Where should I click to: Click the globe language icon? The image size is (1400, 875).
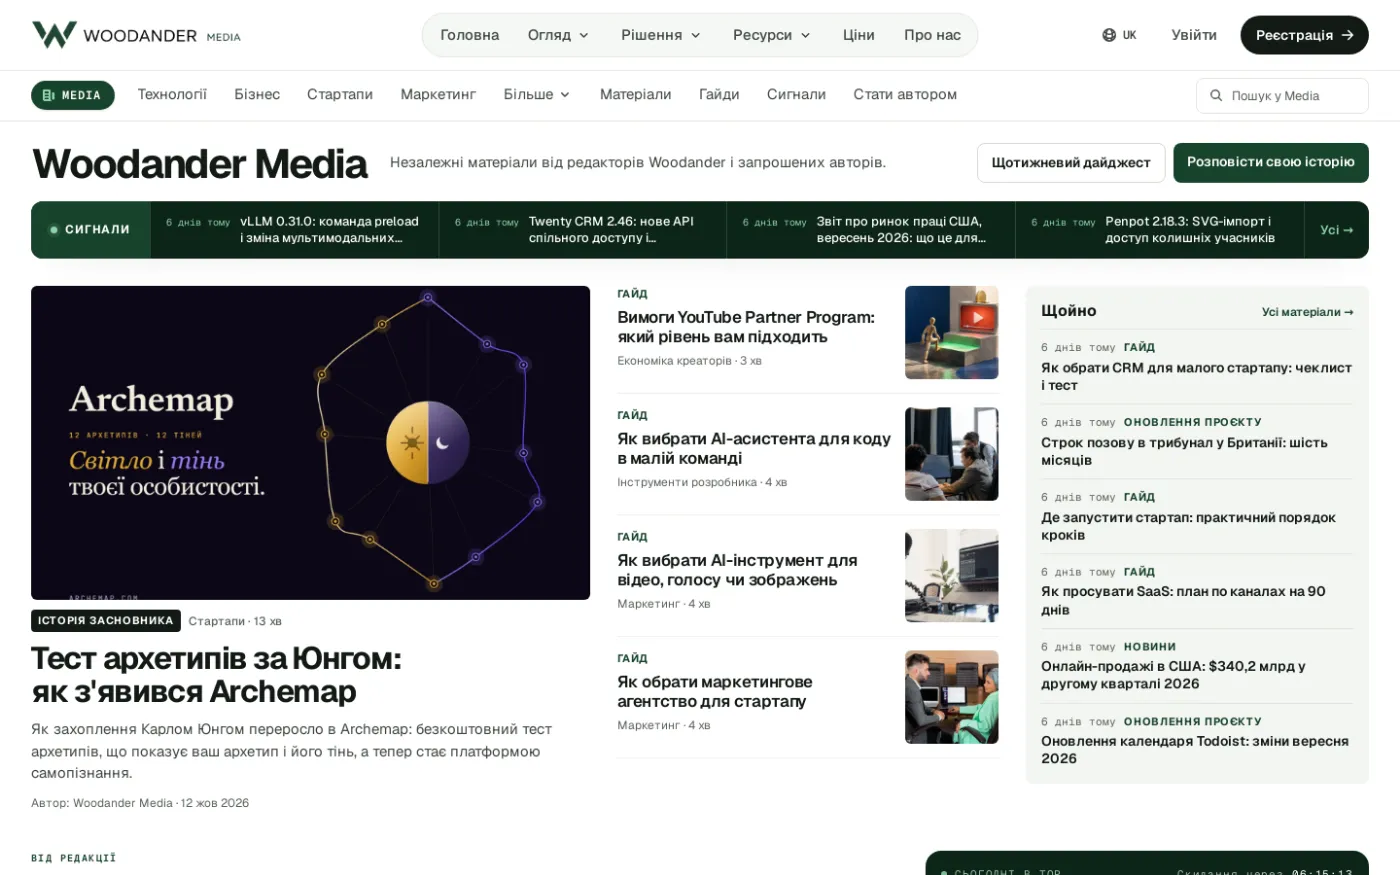click(1109, 35)
